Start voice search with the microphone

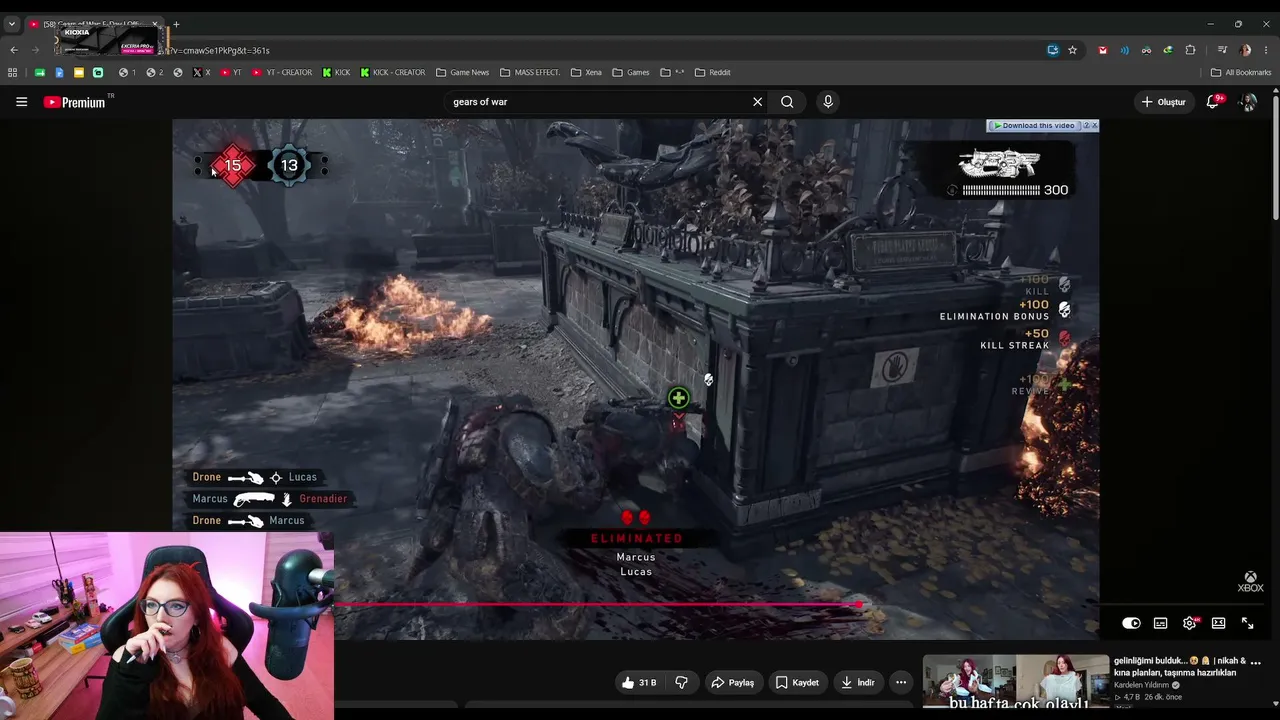tap(827, 101)
